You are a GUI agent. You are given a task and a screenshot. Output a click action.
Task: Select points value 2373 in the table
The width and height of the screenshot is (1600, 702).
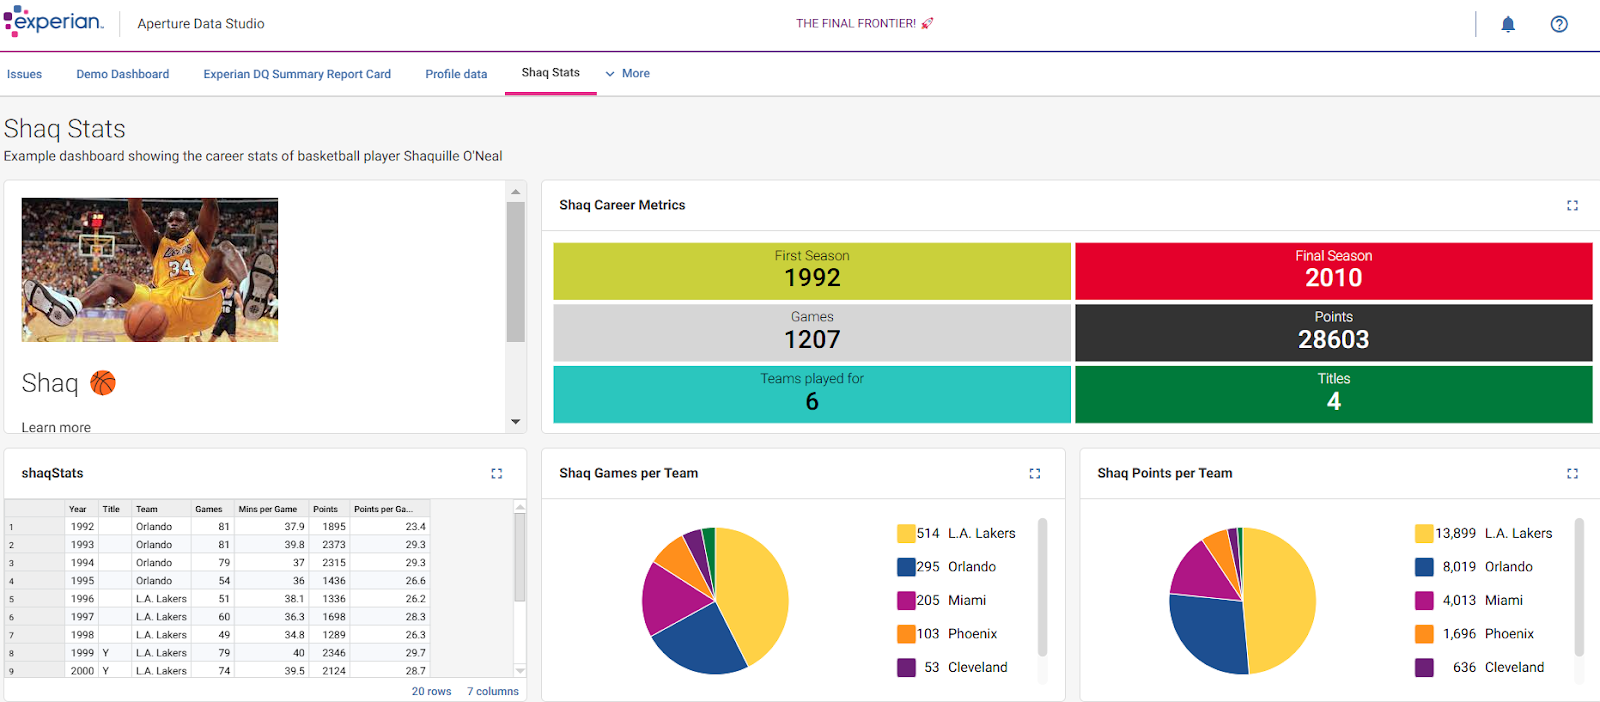click(329, 545)
